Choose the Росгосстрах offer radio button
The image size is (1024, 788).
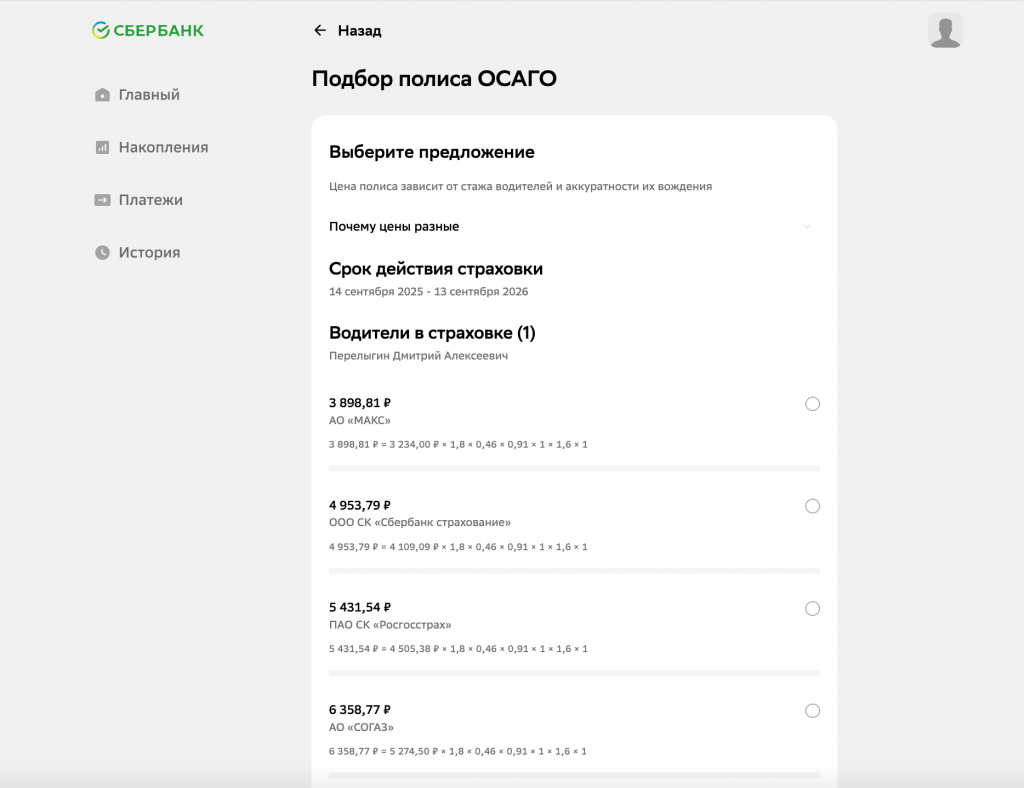pyautogui.click(x=812, y=609)
